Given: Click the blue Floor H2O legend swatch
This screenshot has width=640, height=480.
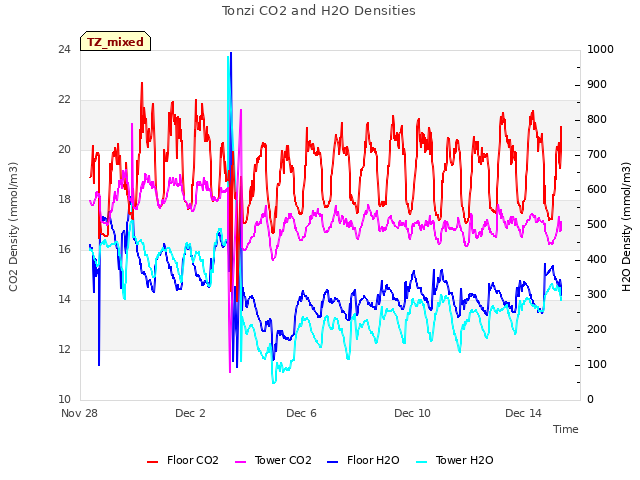Looking at the screenshot, I should [333, 462].
